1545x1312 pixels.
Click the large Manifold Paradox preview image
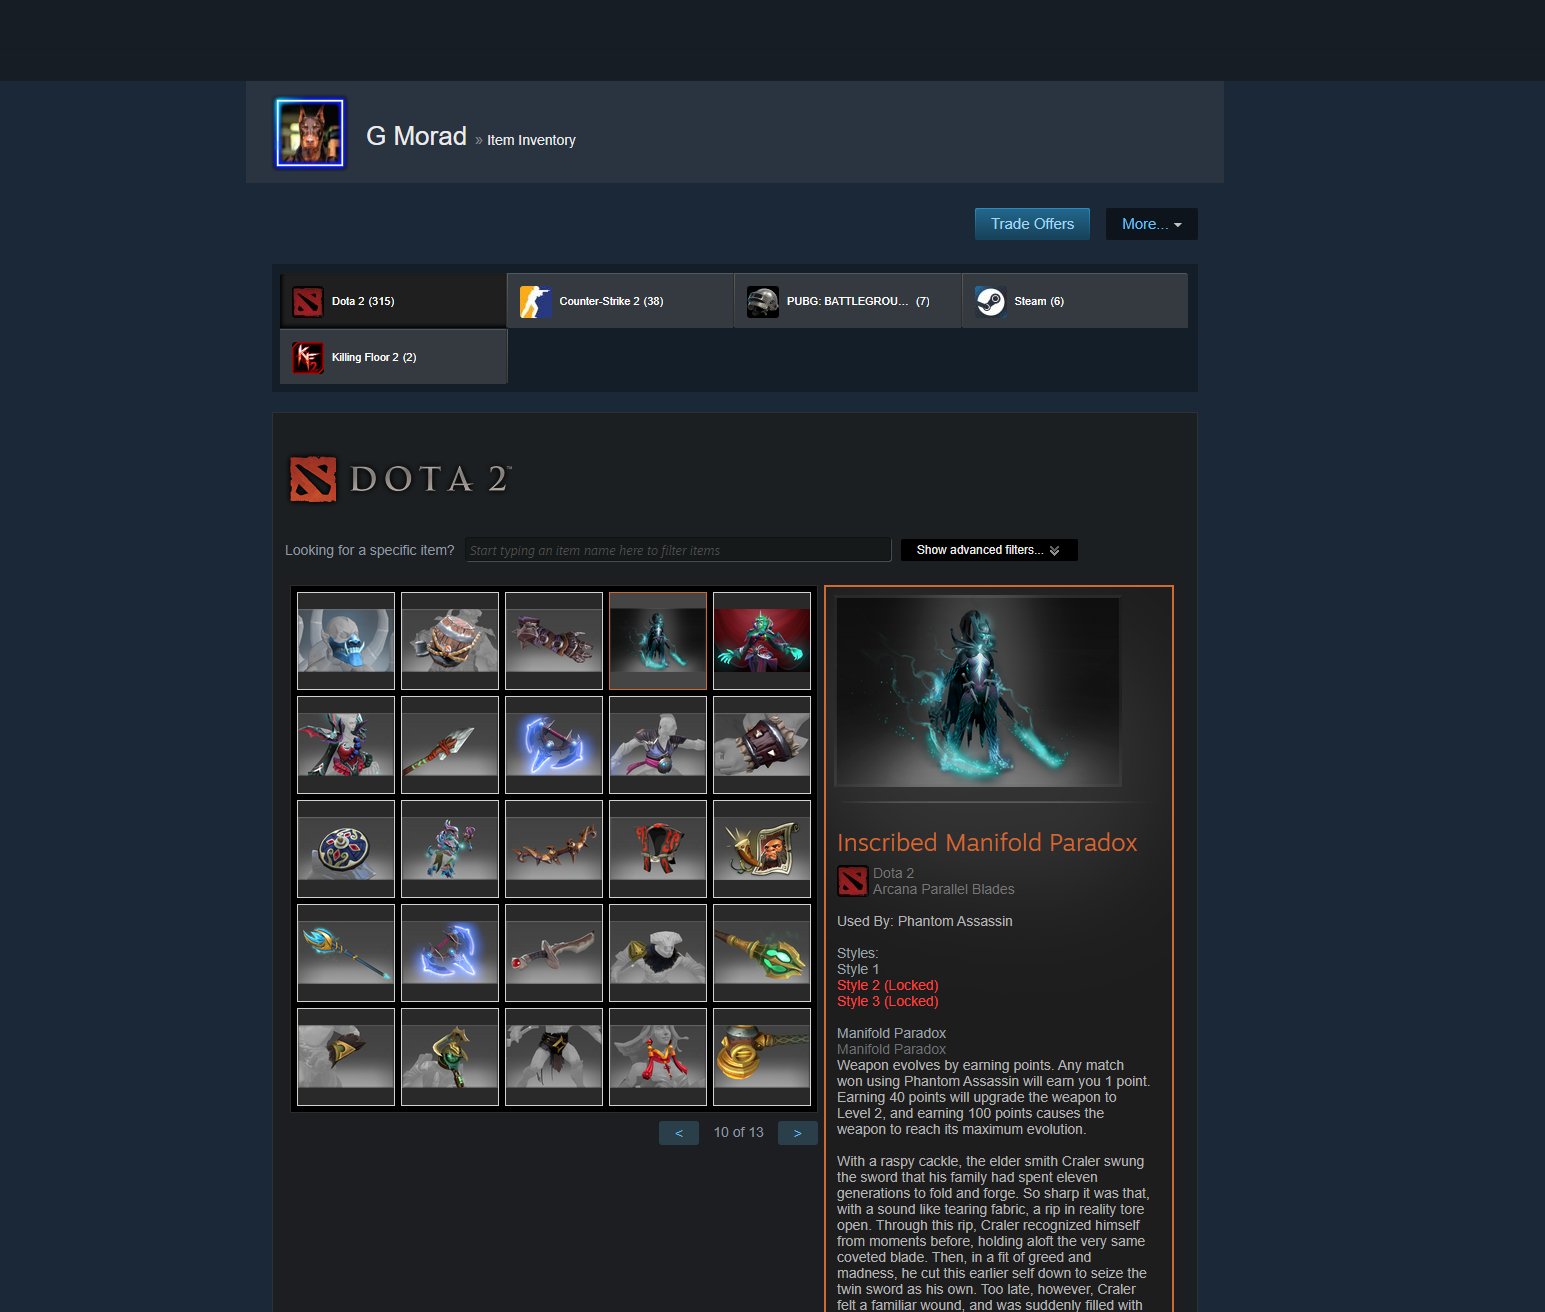[x=978, y=692]
